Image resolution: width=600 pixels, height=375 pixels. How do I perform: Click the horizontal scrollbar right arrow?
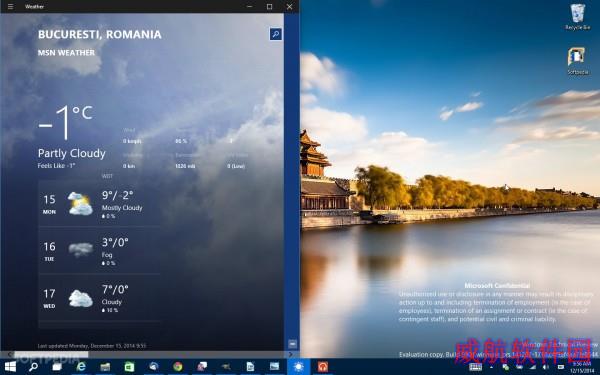291,354
